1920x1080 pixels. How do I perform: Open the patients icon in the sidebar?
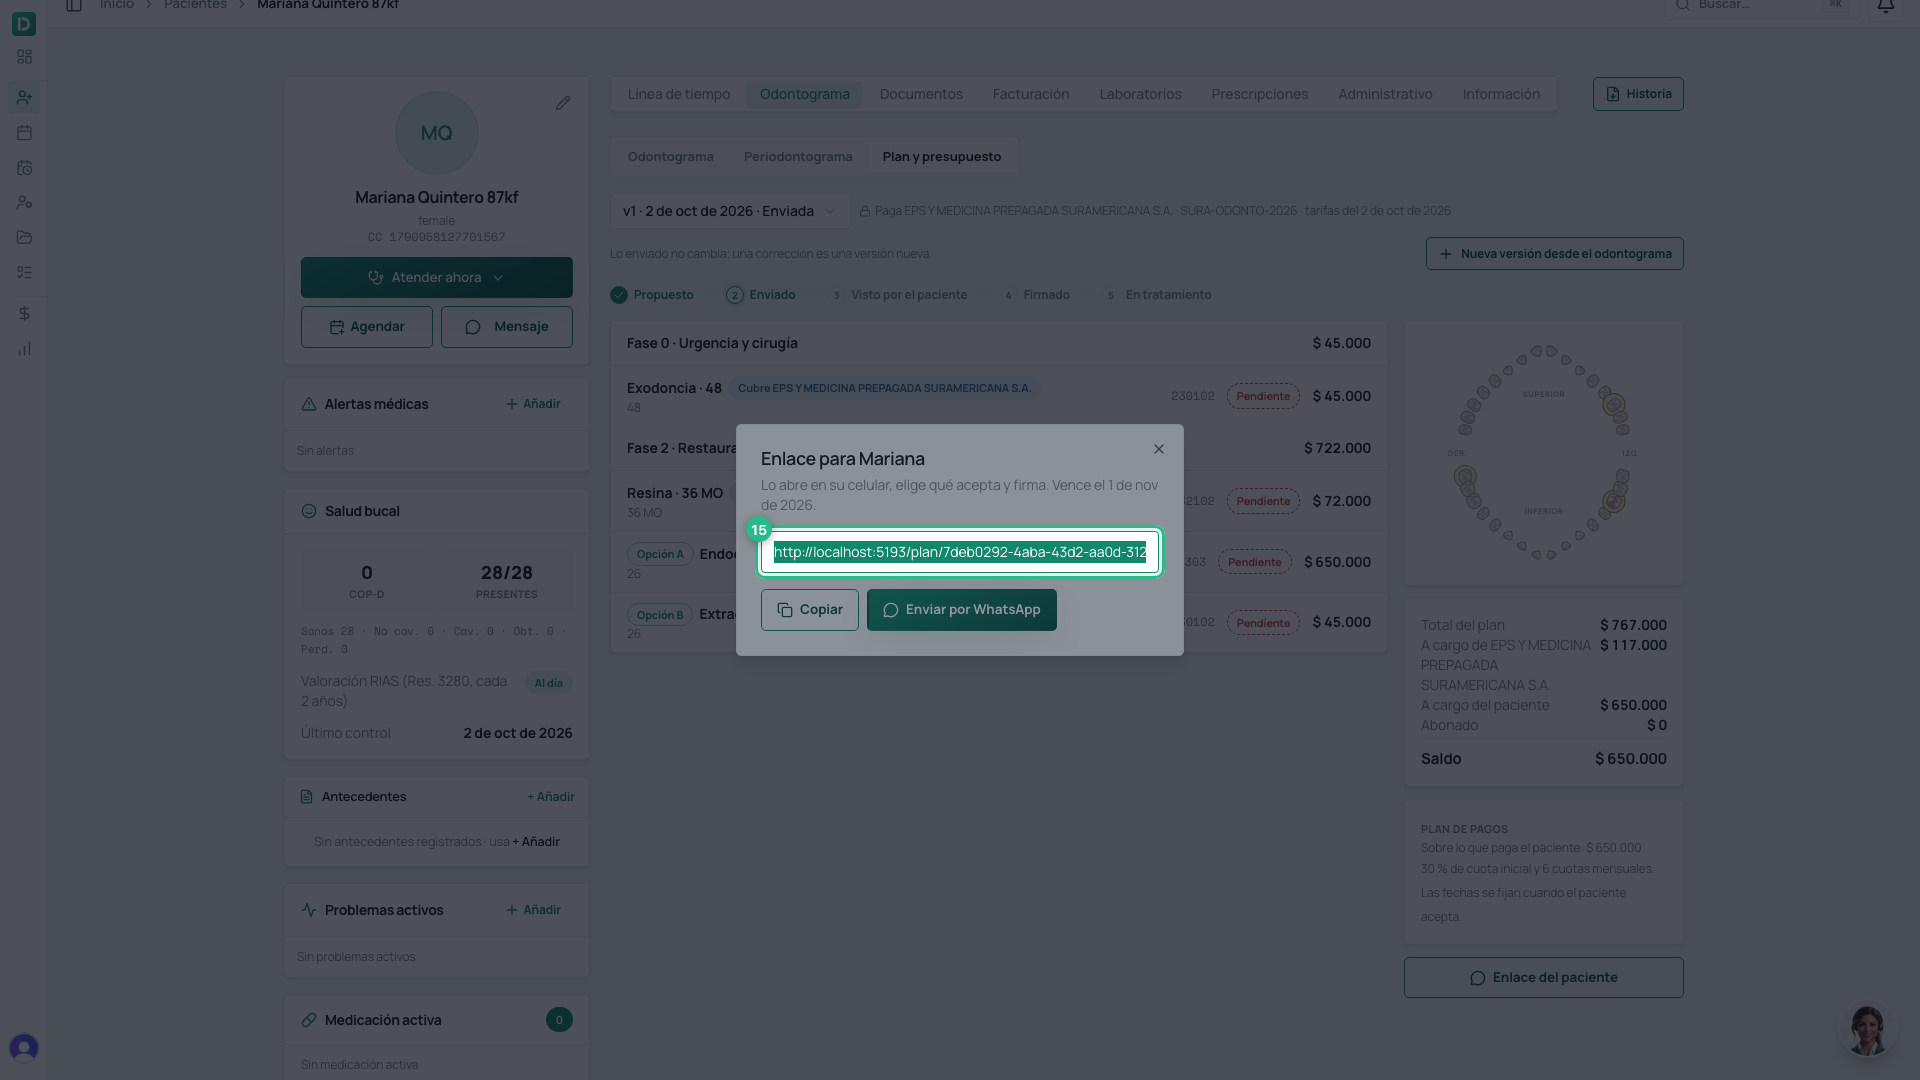click(24, 97)
